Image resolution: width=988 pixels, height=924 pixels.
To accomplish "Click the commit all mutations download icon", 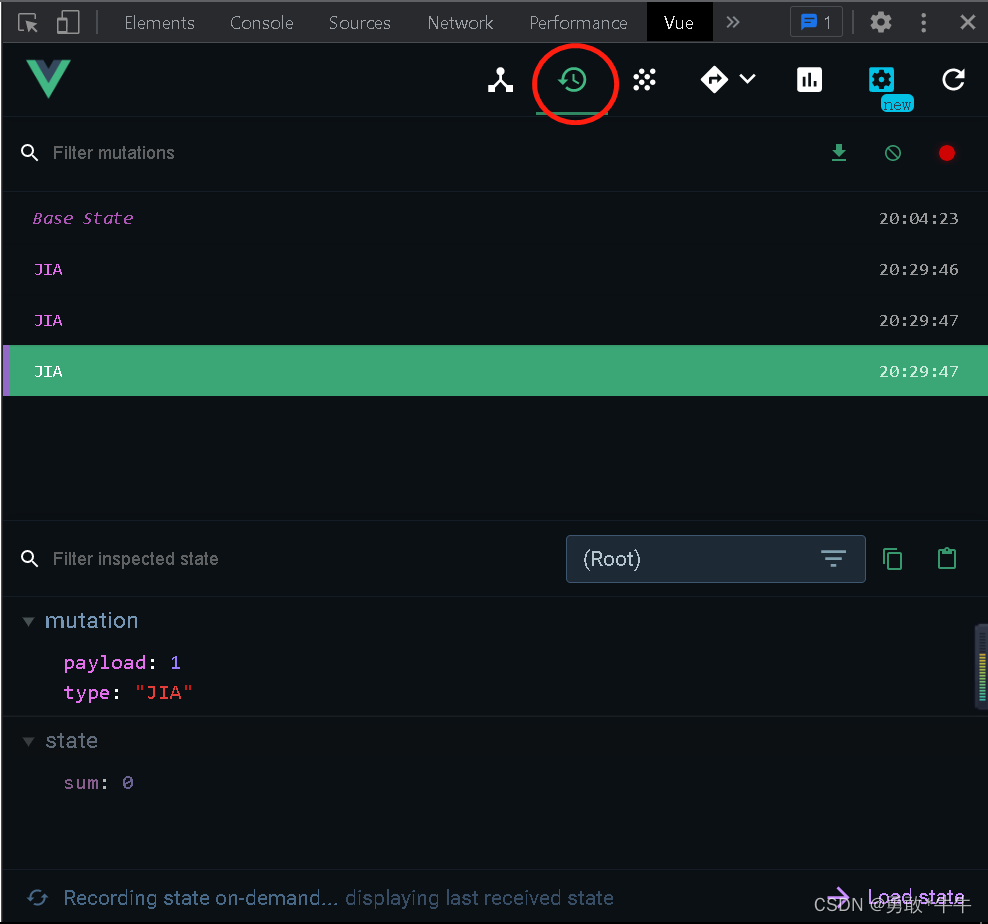I will [x=839, y=153].
